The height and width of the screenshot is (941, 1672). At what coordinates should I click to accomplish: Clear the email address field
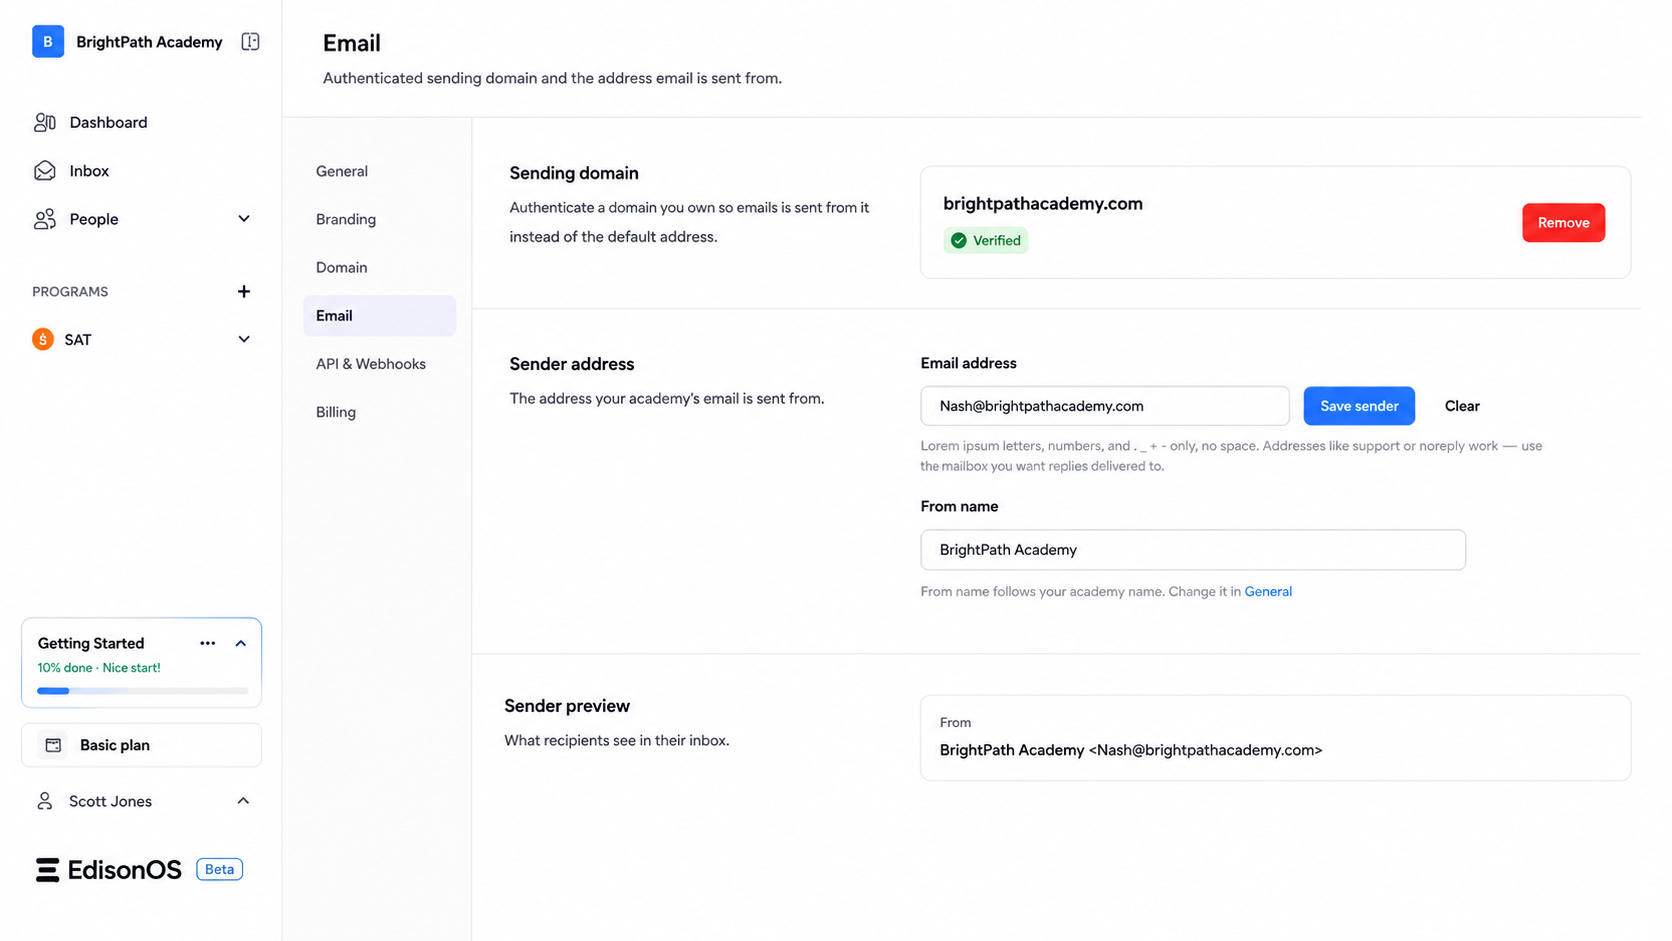pos(1462,406)
